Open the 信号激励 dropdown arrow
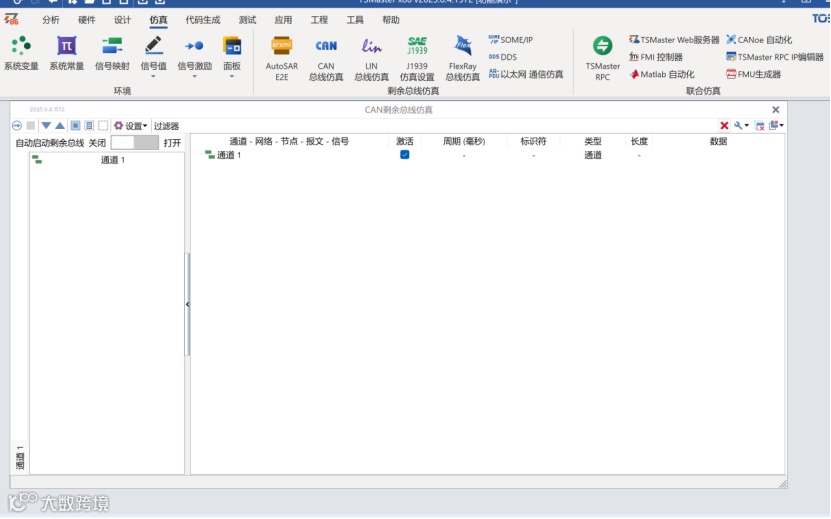 (x=194, y=77)
